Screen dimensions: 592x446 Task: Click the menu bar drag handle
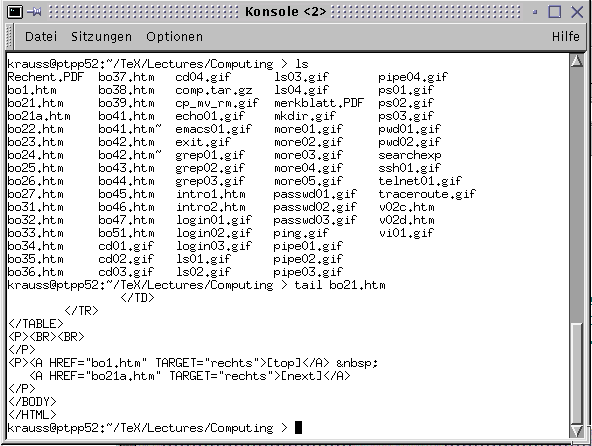[10, 37]
